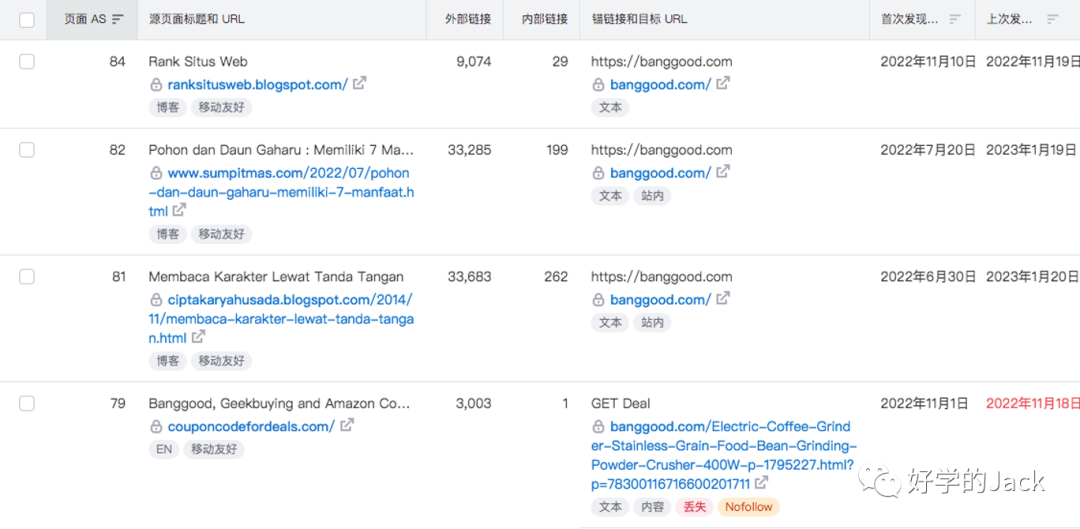Viewport: 1080px width, 529px height.
Task: Open banggood.com/ target link in AS 84 row
Action: (x=661, y=85)
